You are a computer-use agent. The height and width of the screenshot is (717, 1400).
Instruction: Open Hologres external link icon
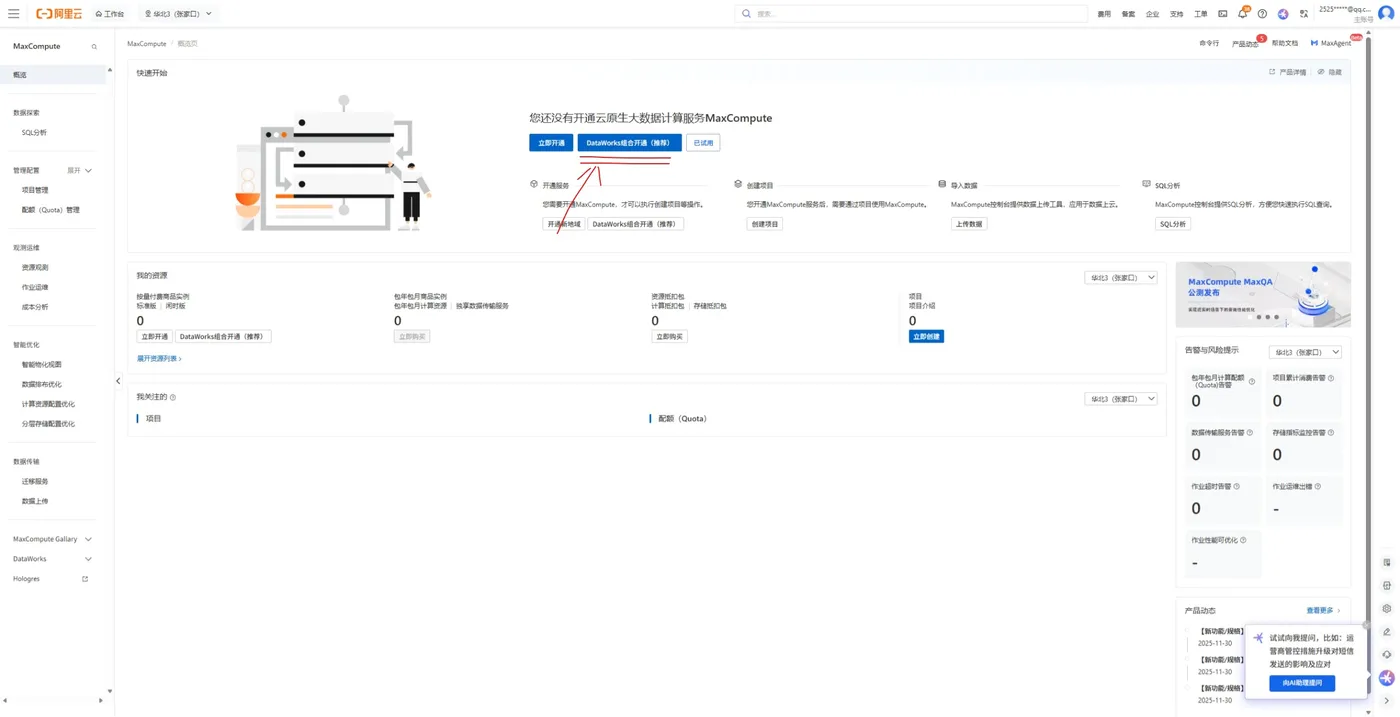tap(85, 579)
